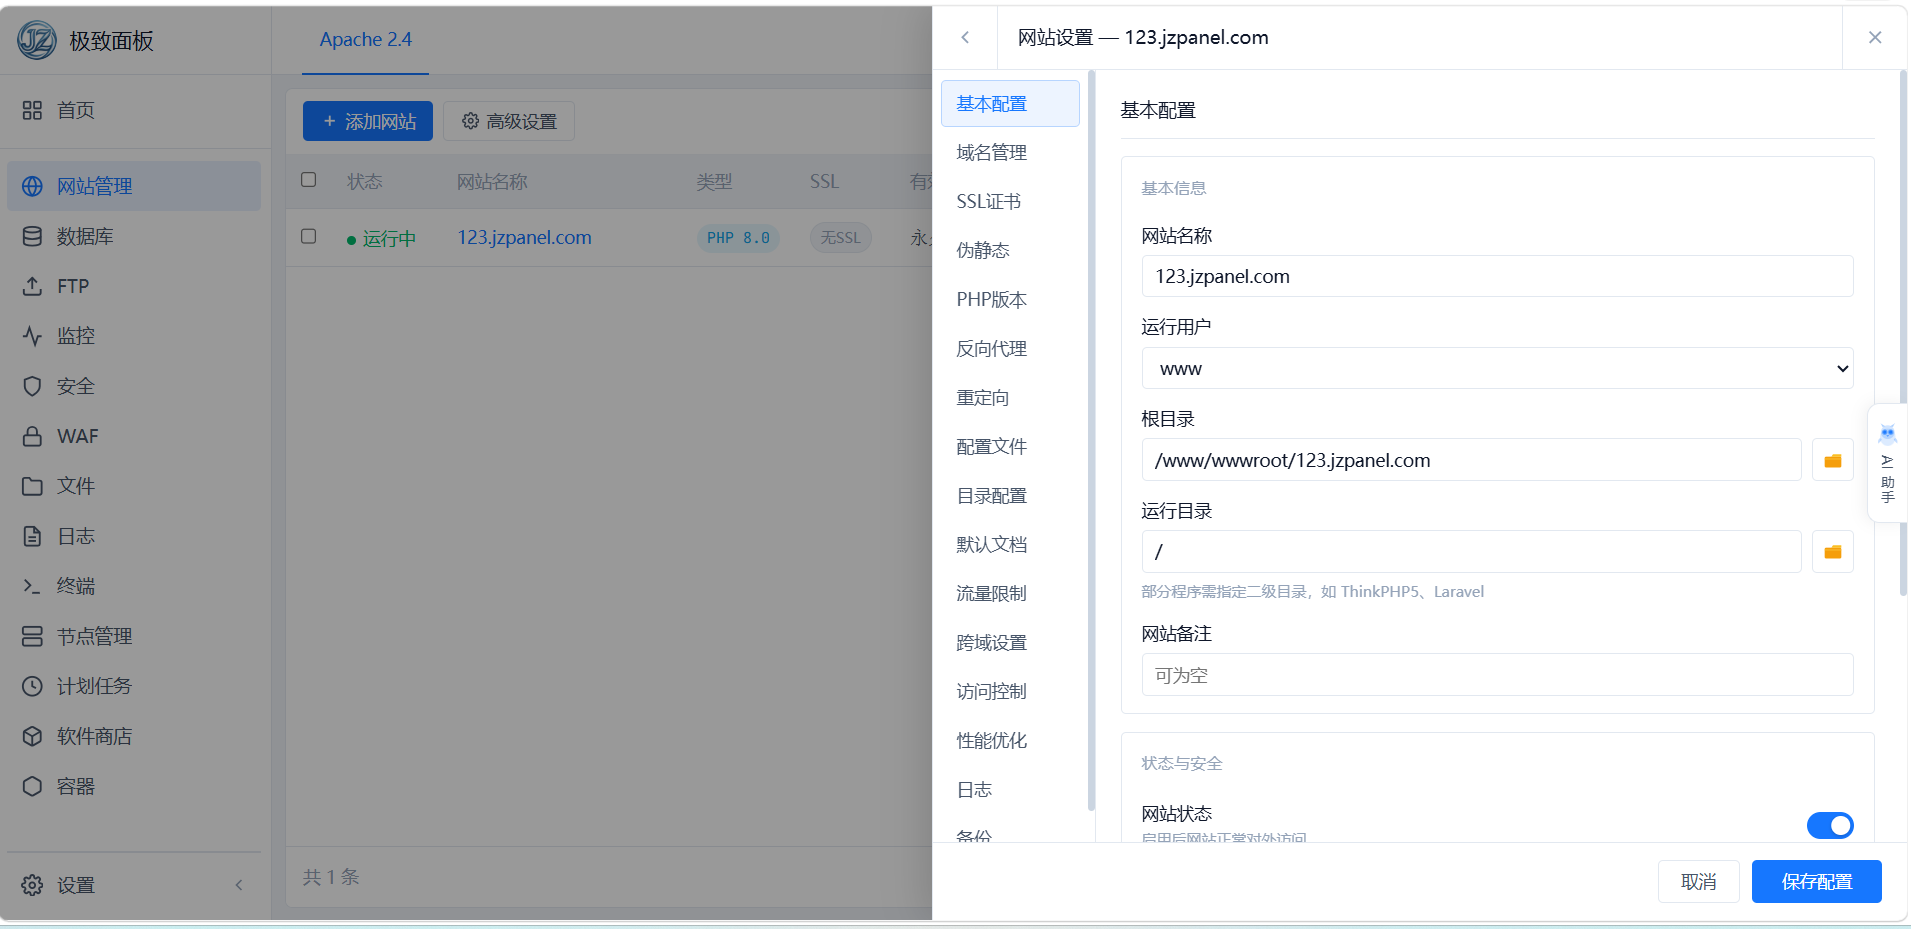This screenshot has height=929, width=1911.
Task: Open the 运行用户 www dropdown
Action: [x=1497, y=368]
